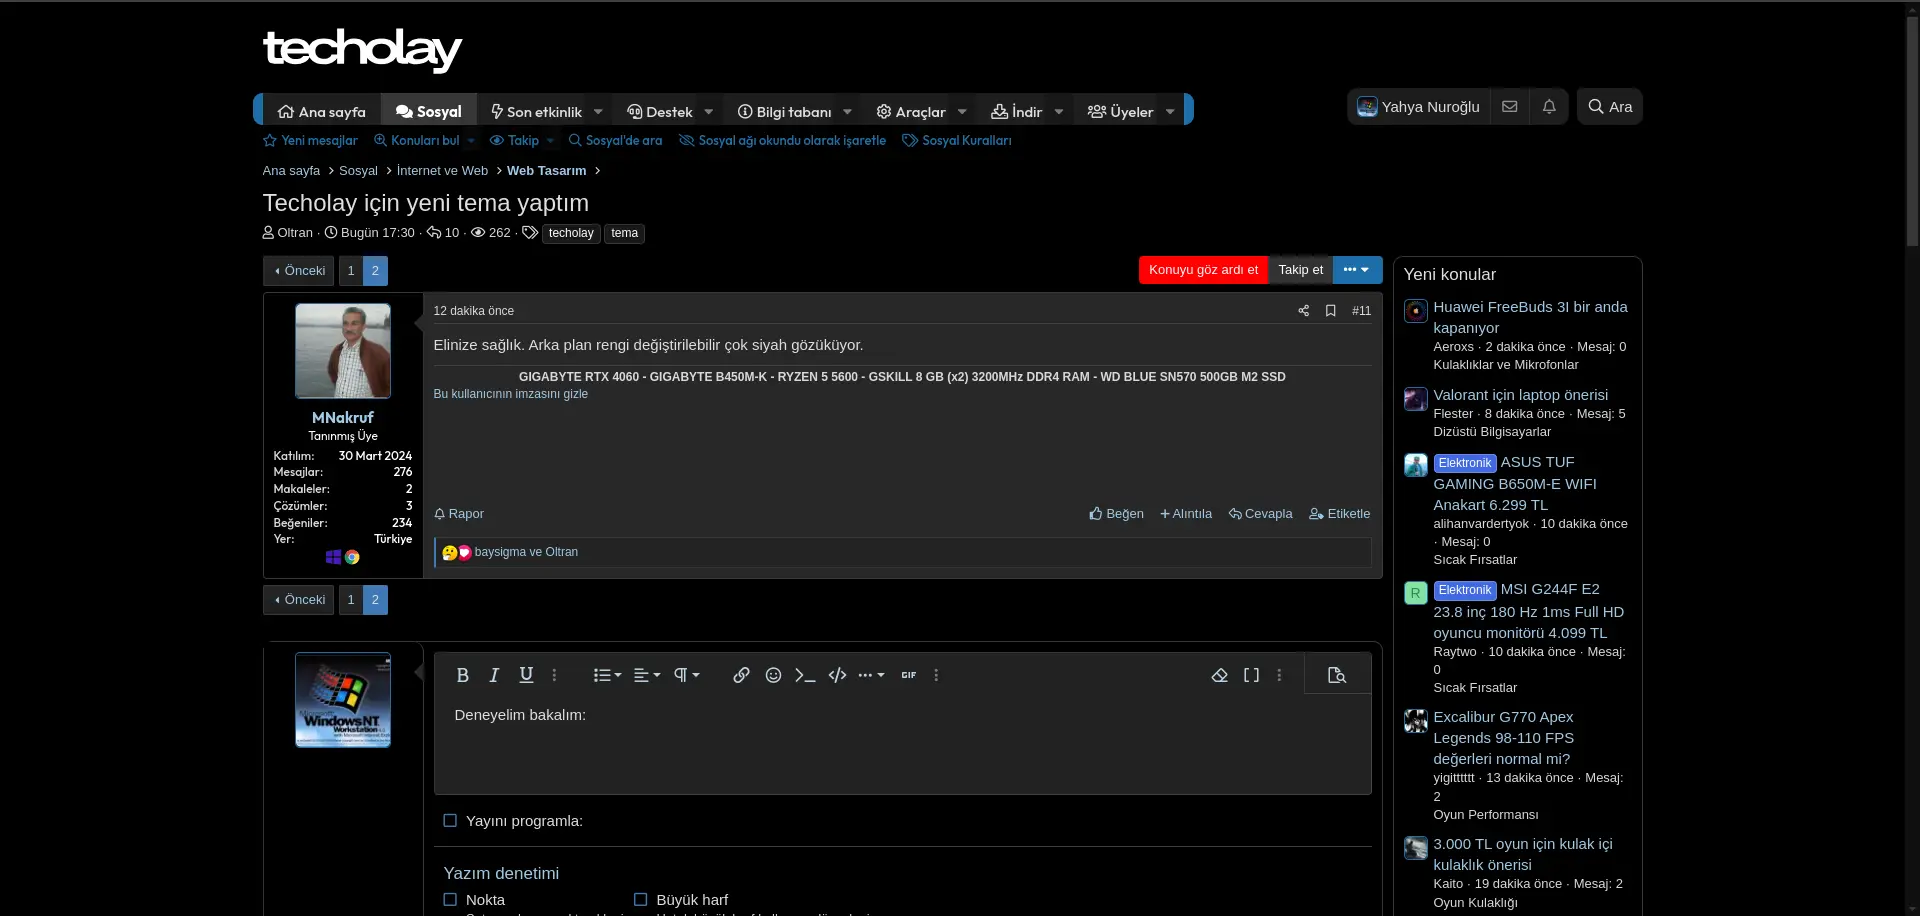Click Beğen on MNakruf's post
The width and height of the screenshot is (1920, 916).
1116,514
